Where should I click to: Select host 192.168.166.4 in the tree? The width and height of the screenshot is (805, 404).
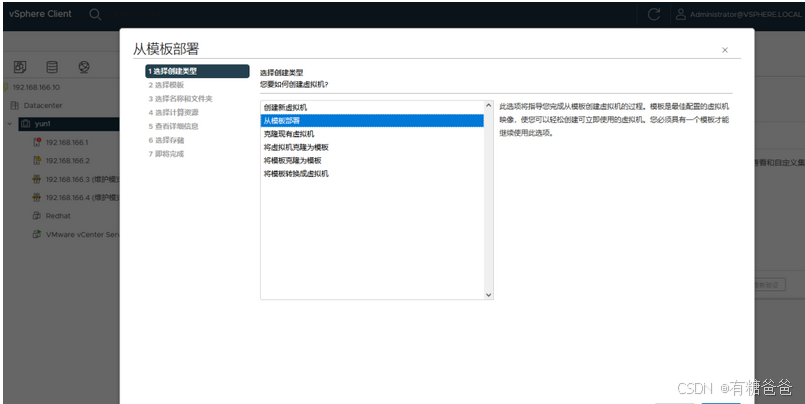pyautogui.click(x=82, y=197)
